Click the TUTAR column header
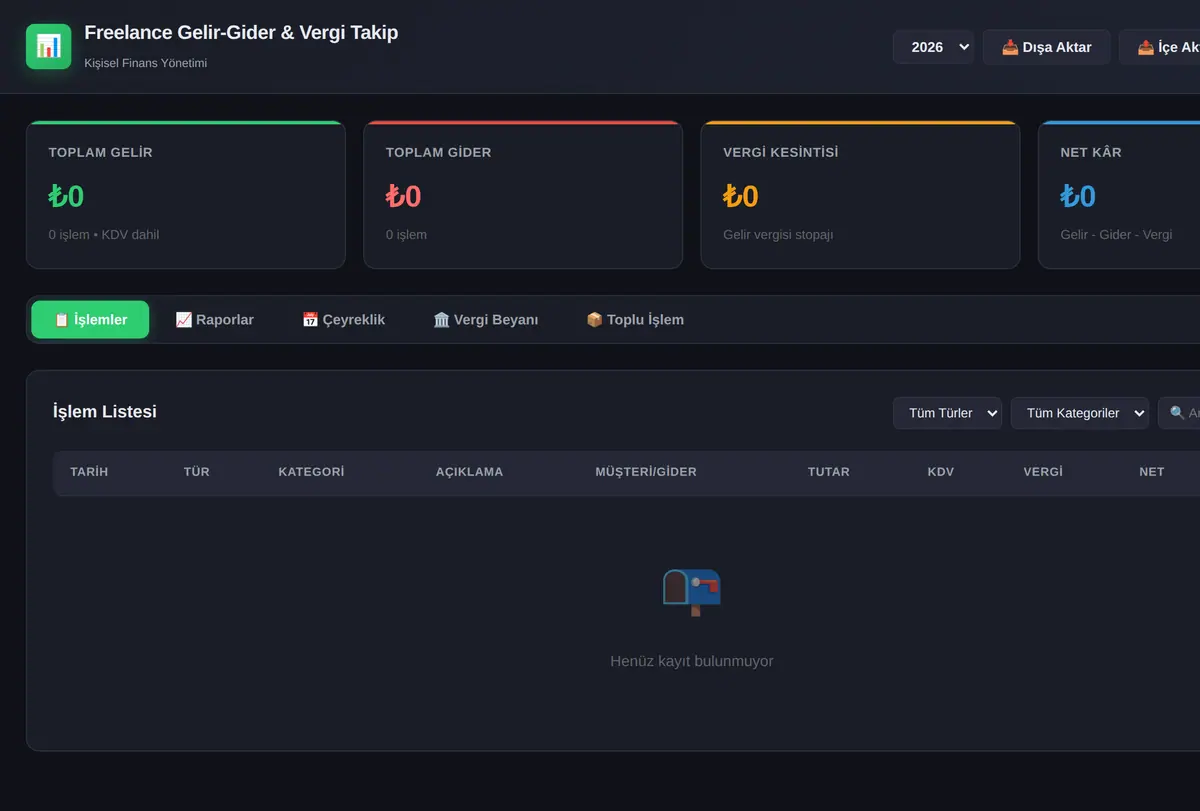Viewport: 1200px width, 811px height. (x=829, y=472)
